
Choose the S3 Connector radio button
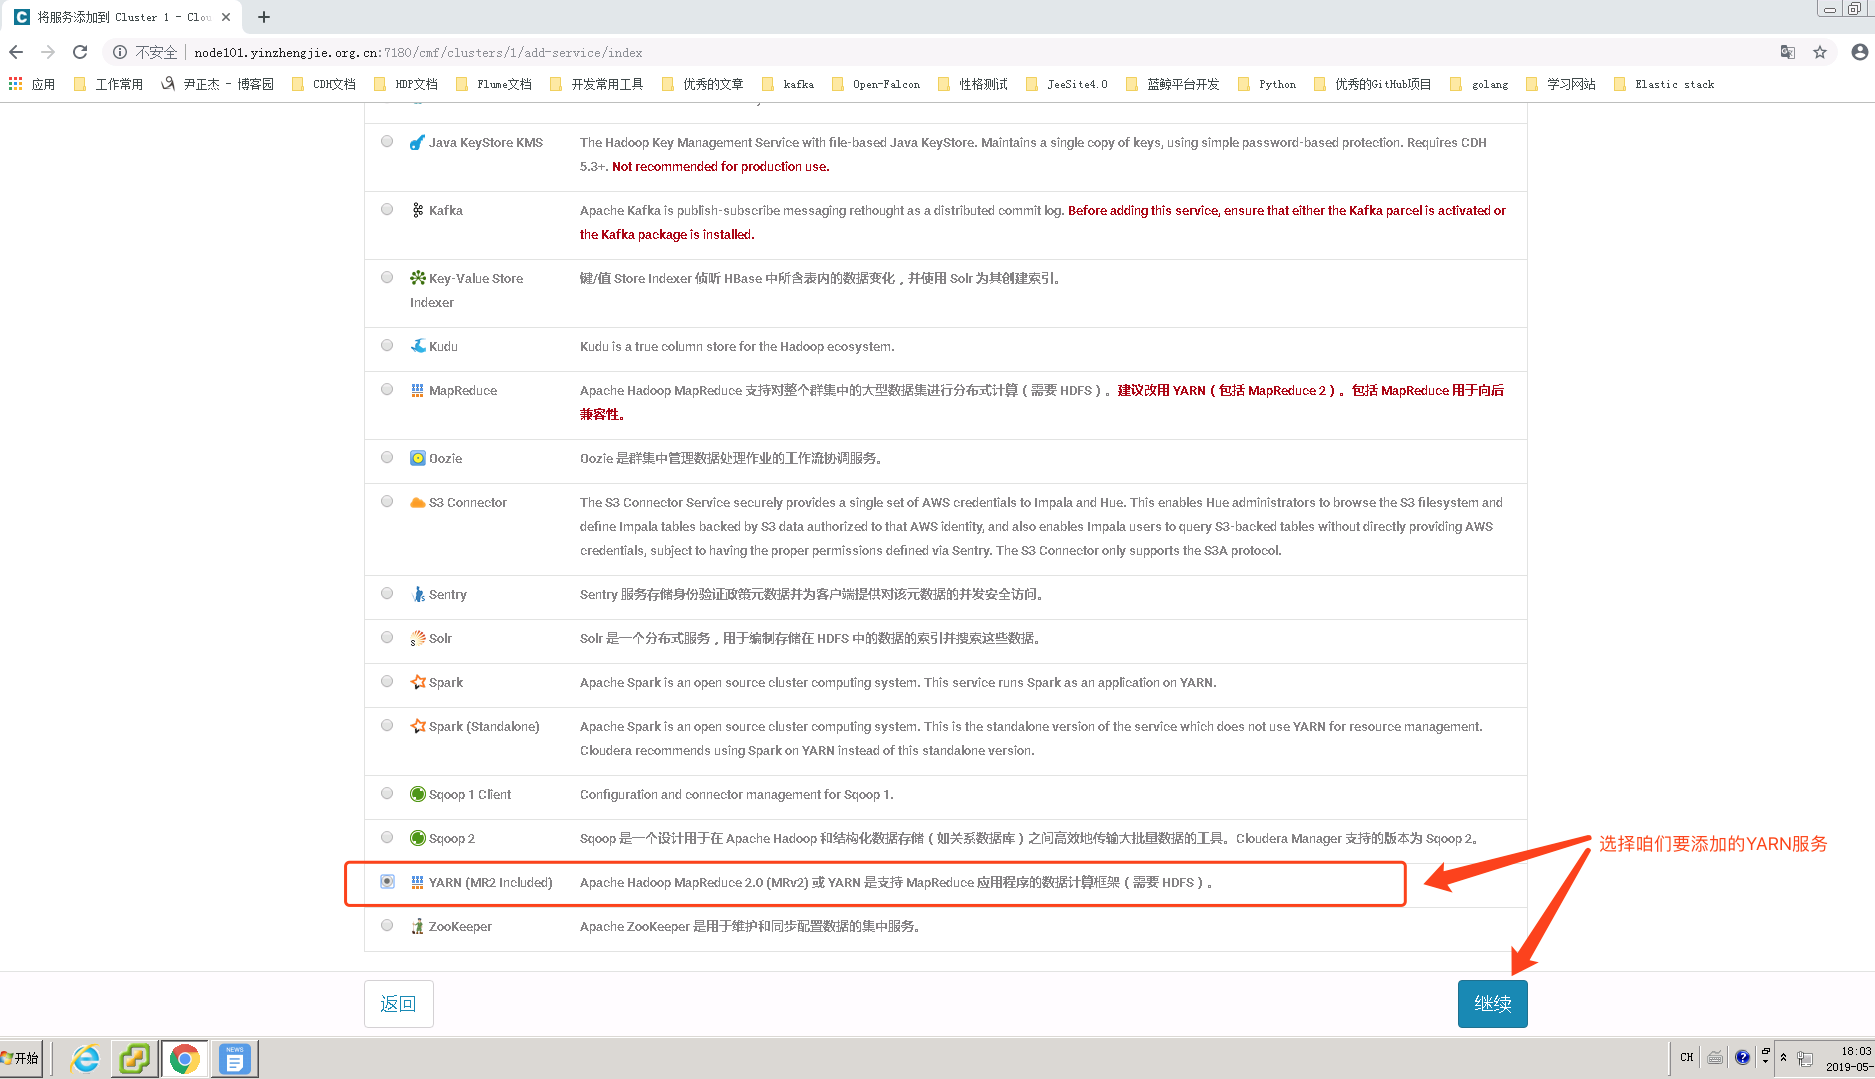click(x=387, y=502)
